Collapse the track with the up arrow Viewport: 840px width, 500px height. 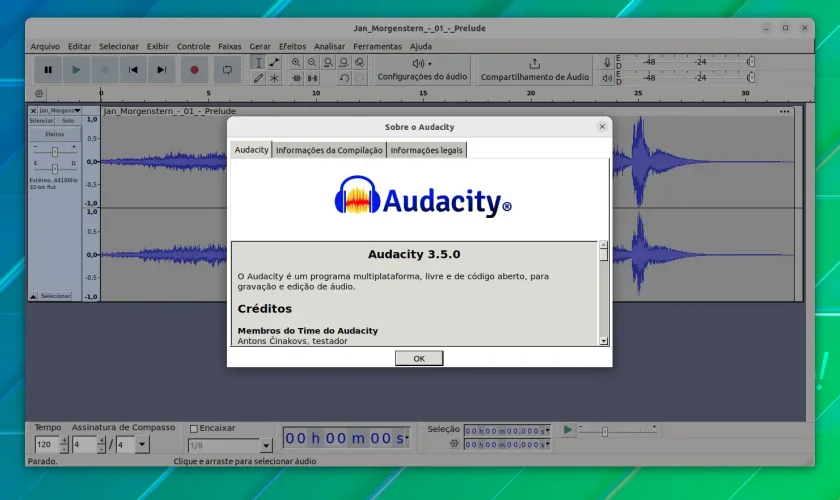[33, 296]
